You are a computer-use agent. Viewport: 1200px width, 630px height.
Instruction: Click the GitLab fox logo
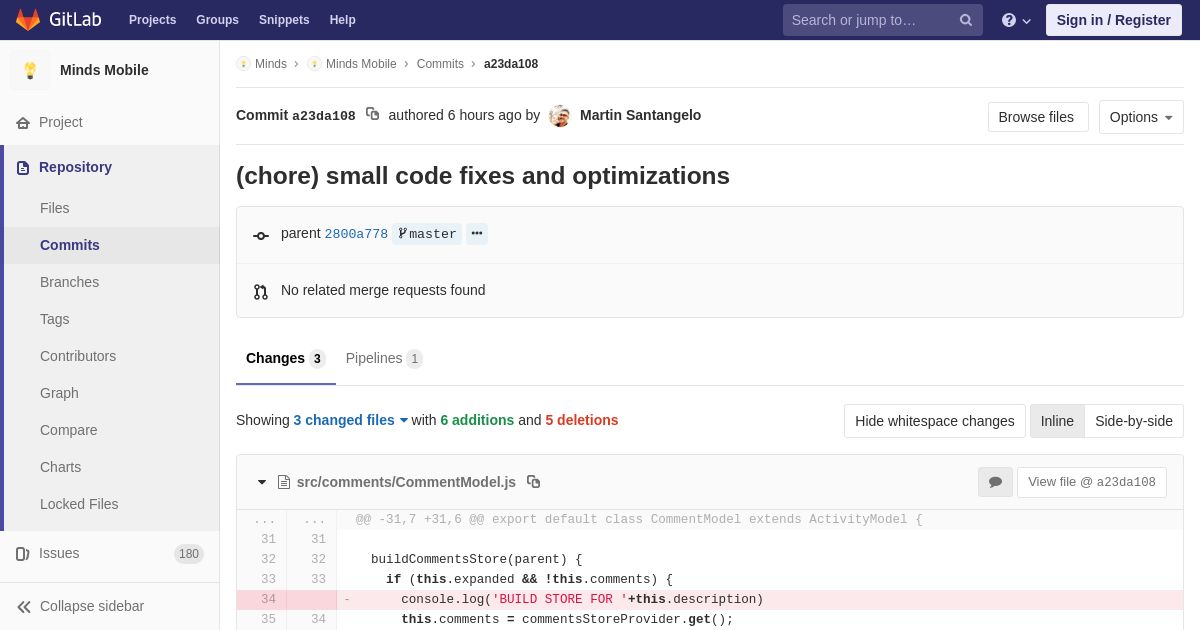[28, 20]
